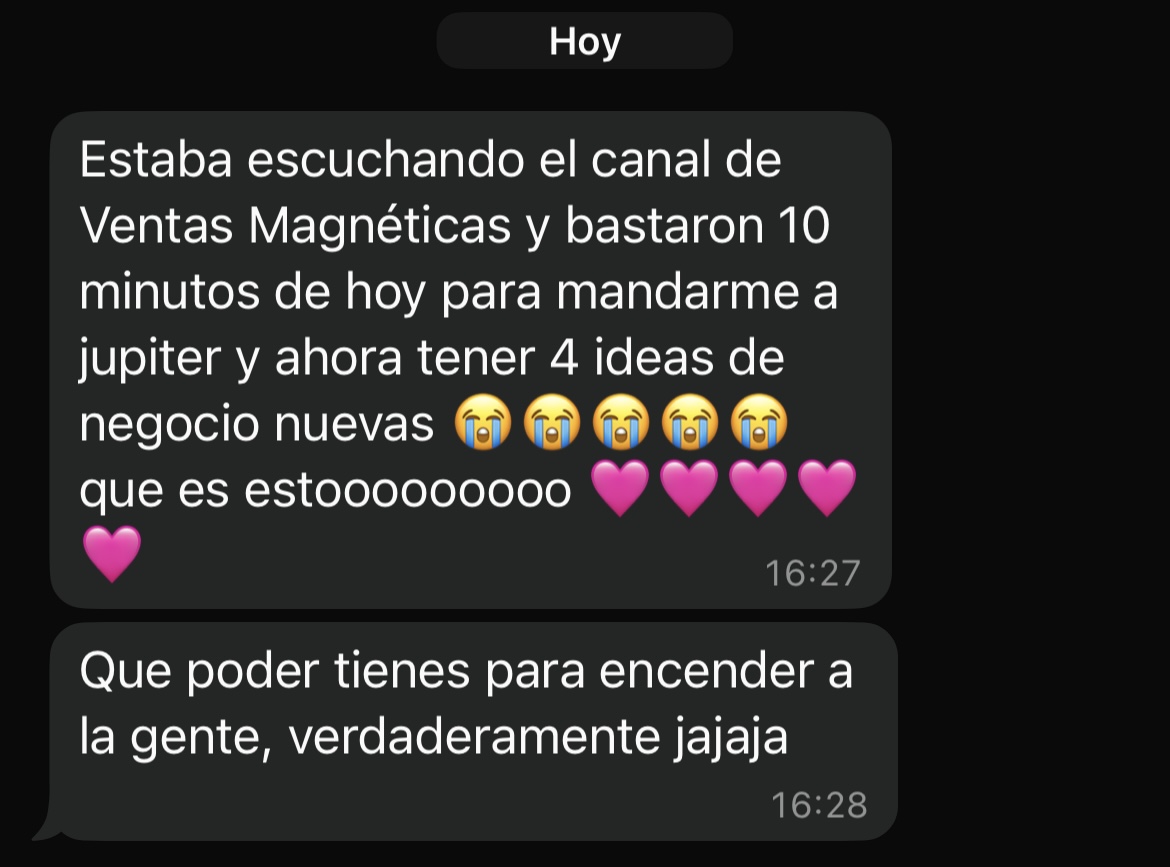The width and height of the screenshot is (1170, 867).
Task: Tap the second pink heart emoji on that line
Action: pyautogui.click(x=689, y=488)
